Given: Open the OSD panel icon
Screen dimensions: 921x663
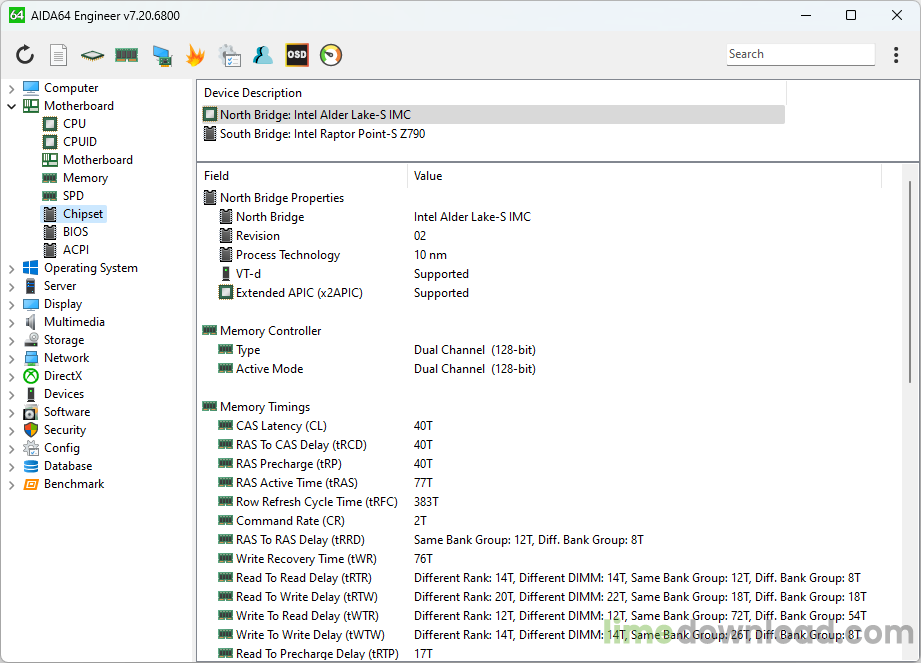Looking at the screenshot, I should pos(297,55).
